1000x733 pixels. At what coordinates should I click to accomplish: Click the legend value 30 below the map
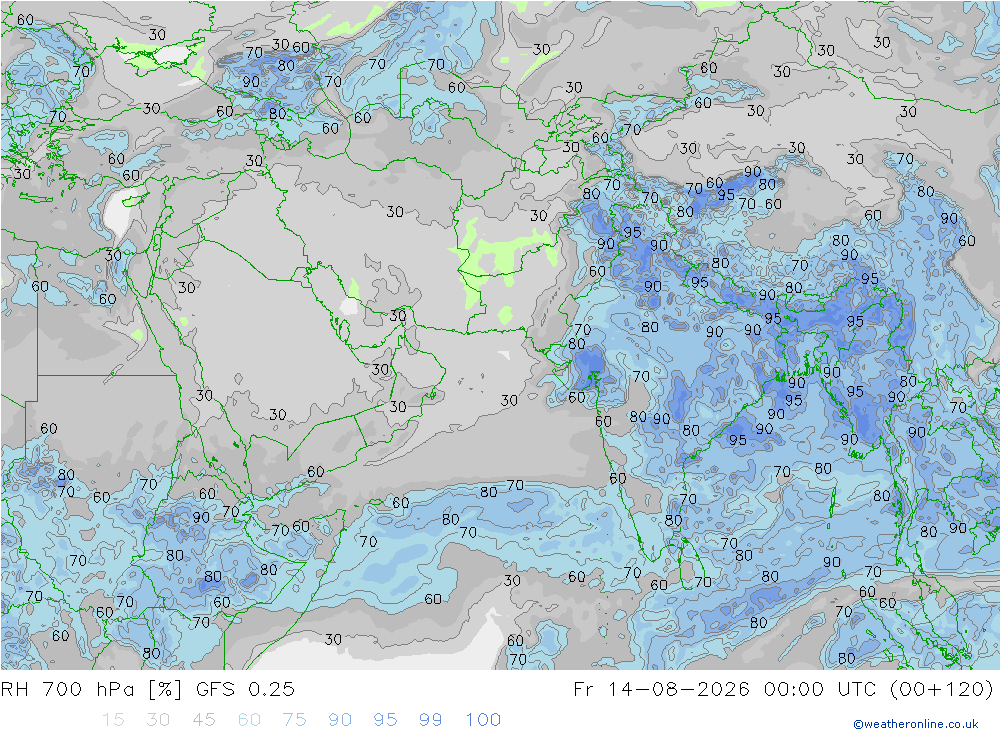pos(158,720)
